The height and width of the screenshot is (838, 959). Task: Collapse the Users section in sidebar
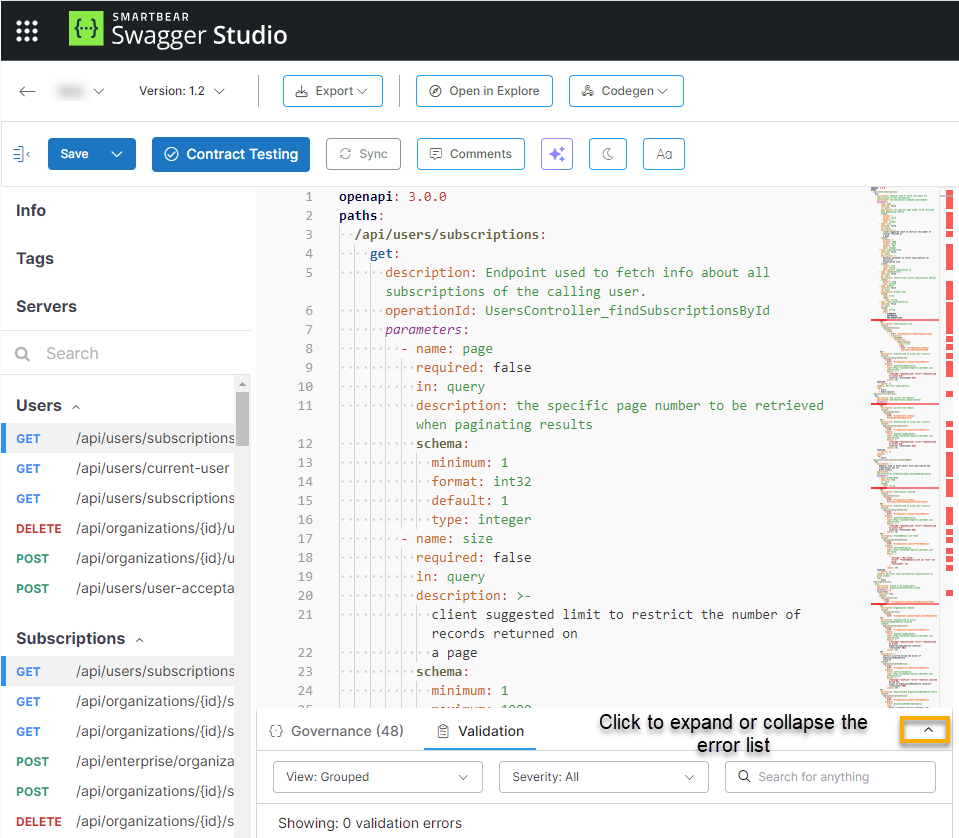76,406
